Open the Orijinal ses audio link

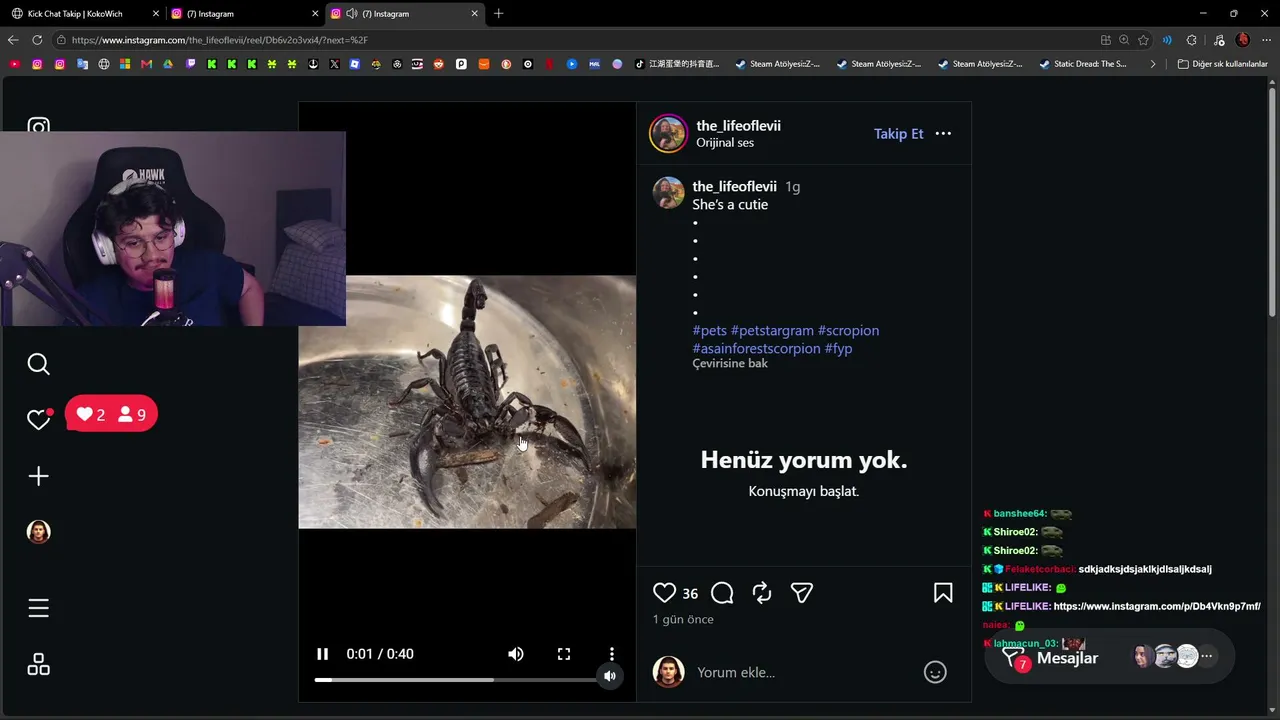(725, 143)
